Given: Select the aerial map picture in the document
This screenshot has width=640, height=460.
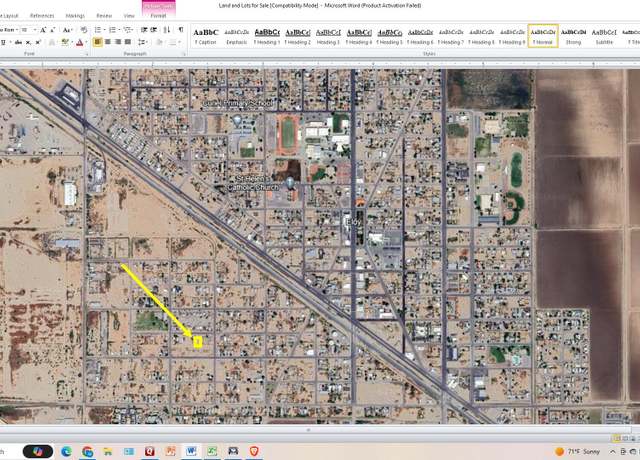Looking at the screenshot, I should (320, 246).
